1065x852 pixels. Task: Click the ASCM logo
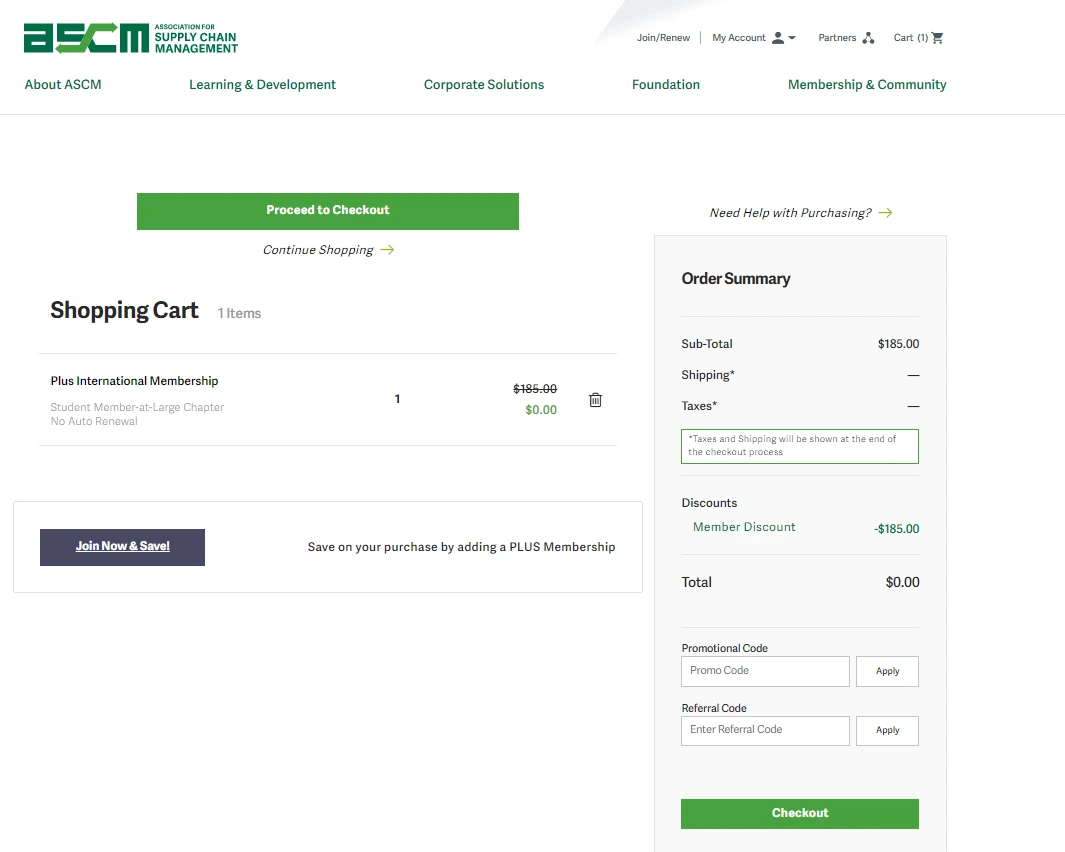click(130, 38)
